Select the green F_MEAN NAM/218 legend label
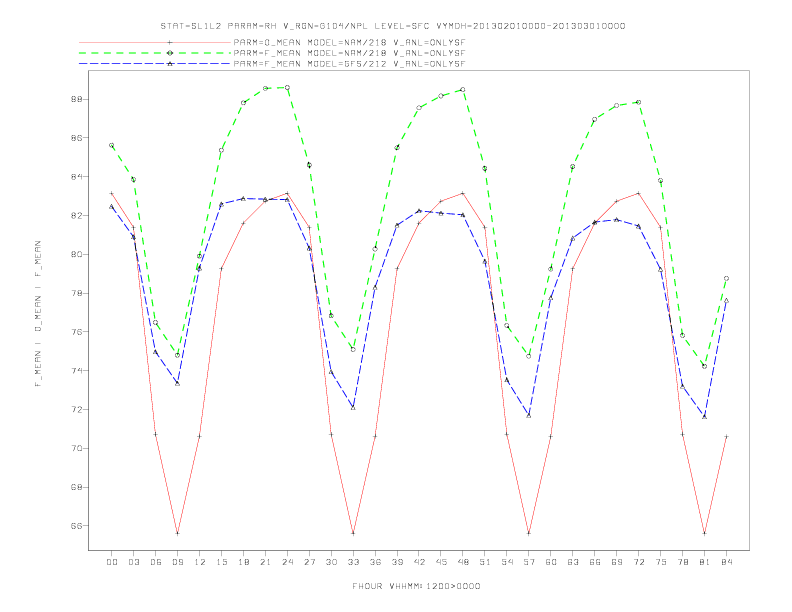 [349, 53]
